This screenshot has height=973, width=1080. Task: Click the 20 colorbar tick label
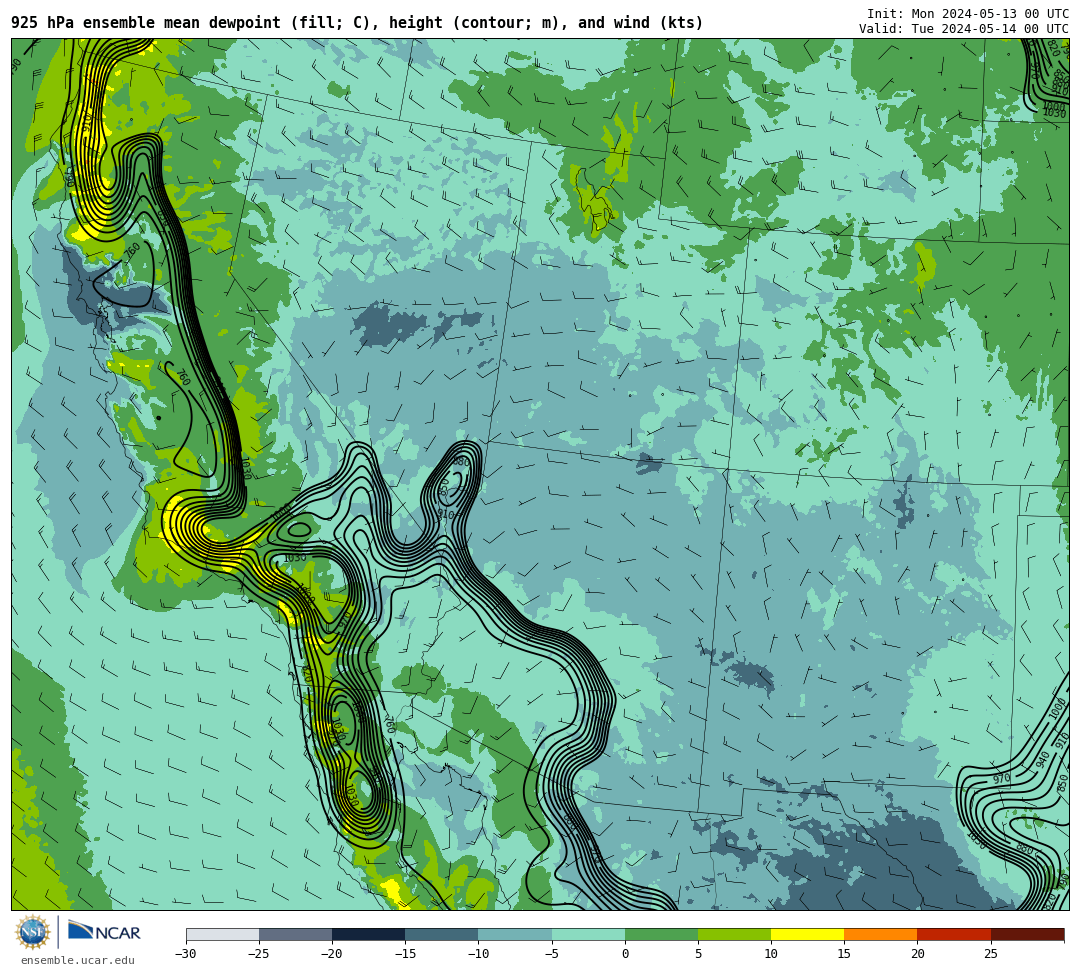(917, 954)
